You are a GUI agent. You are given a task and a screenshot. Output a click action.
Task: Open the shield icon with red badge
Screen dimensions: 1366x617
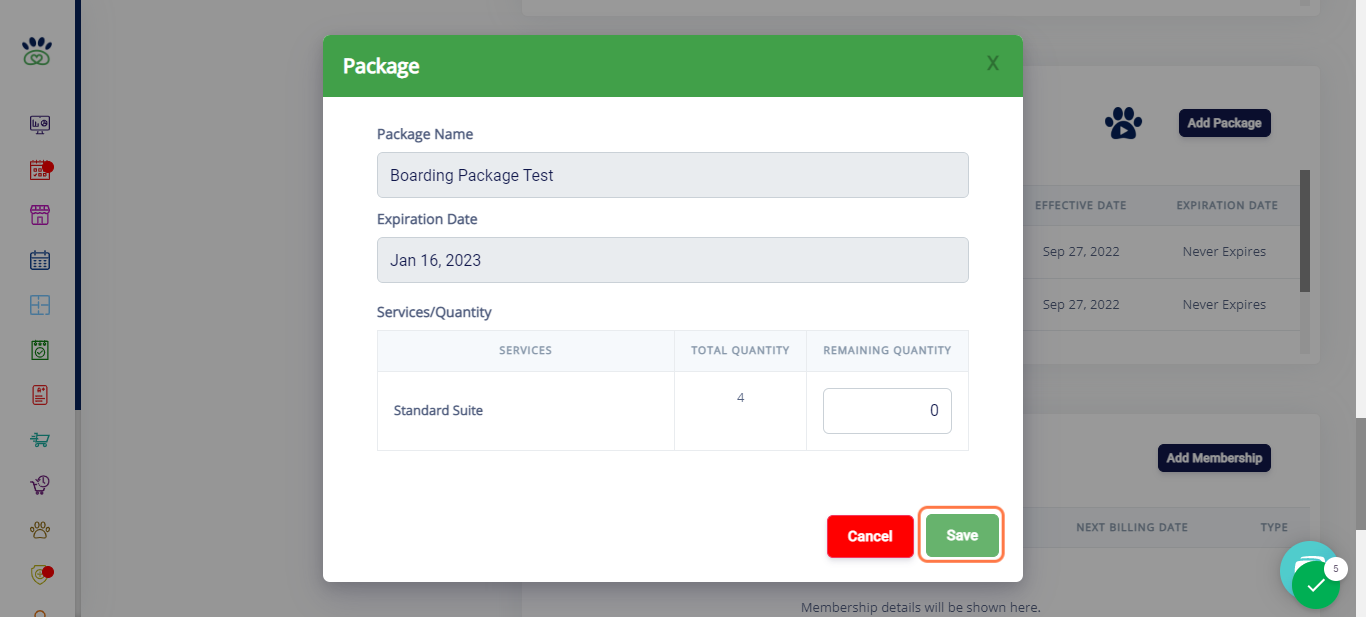[40, 575]
